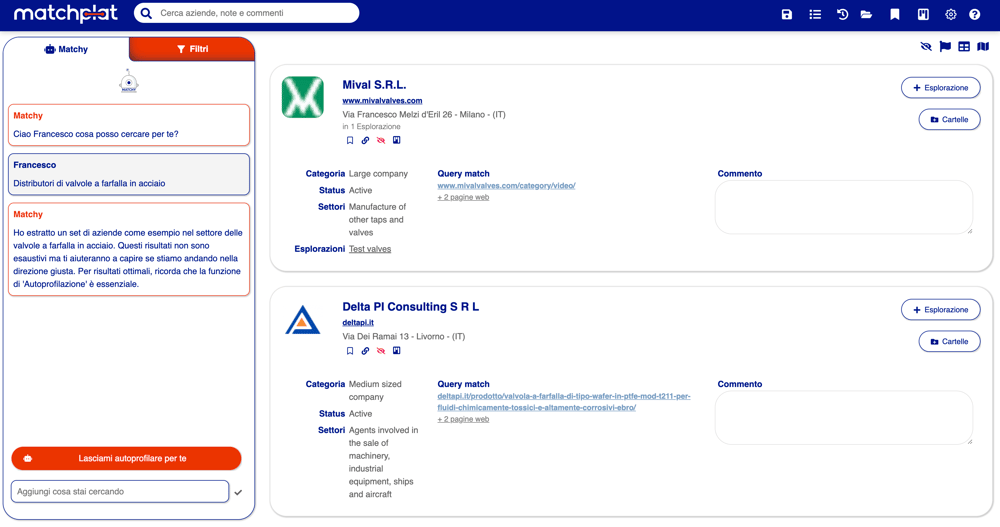
Task: Click the matchplat logo
Action: click(66, 13)
